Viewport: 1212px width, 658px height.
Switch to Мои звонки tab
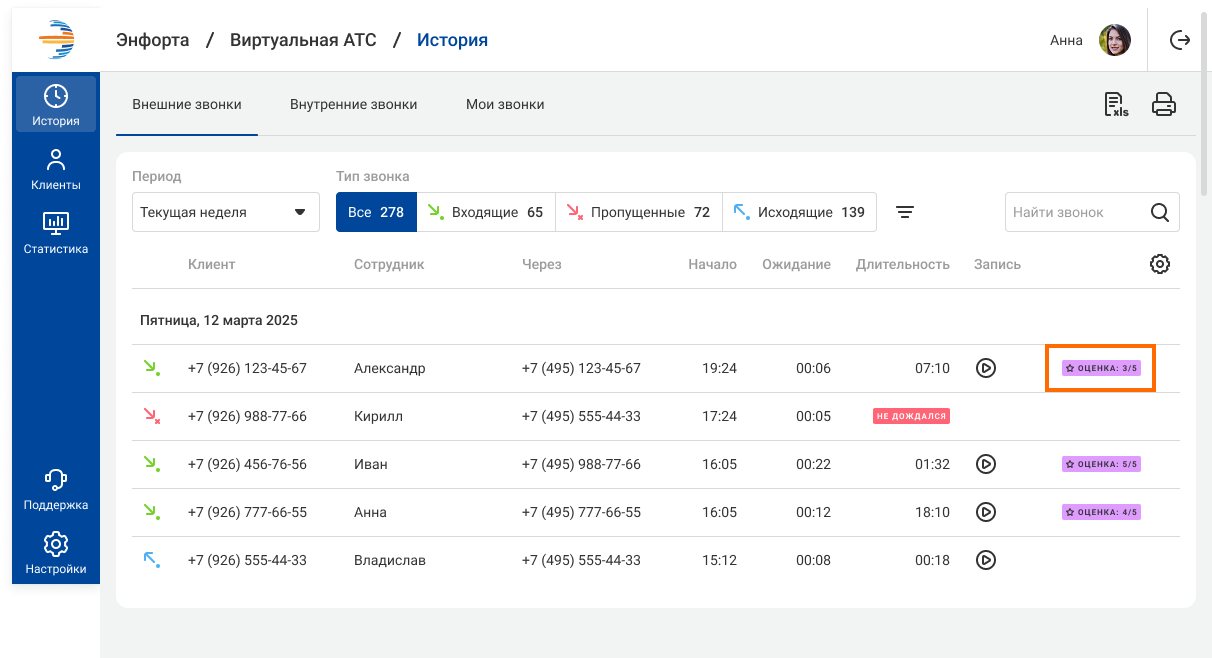[505, 104]
